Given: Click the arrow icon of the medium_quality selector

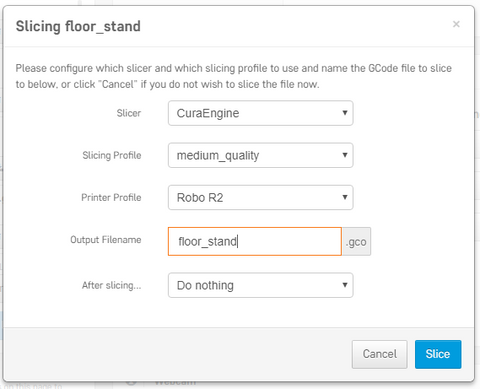Looking at the screenshot, I should [x=345, y=155].
